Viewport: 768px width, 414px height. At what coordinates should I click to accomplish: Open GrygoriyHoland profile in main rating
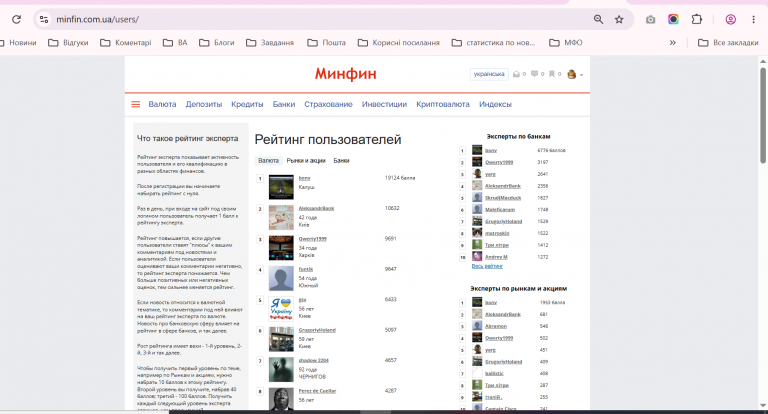click(317, 330)
